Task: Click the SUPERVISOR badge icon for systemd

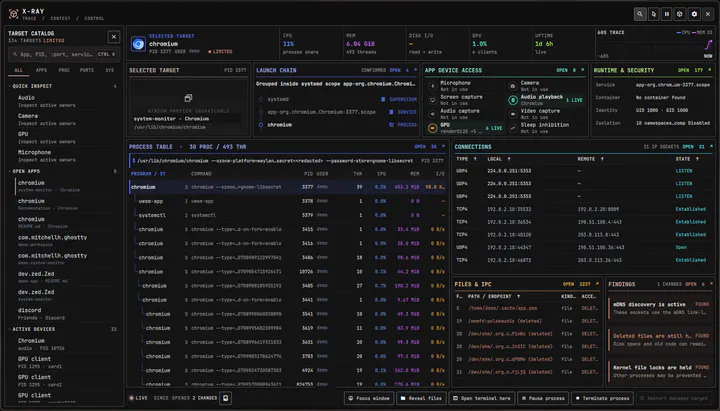Action: tap(383, 99)
